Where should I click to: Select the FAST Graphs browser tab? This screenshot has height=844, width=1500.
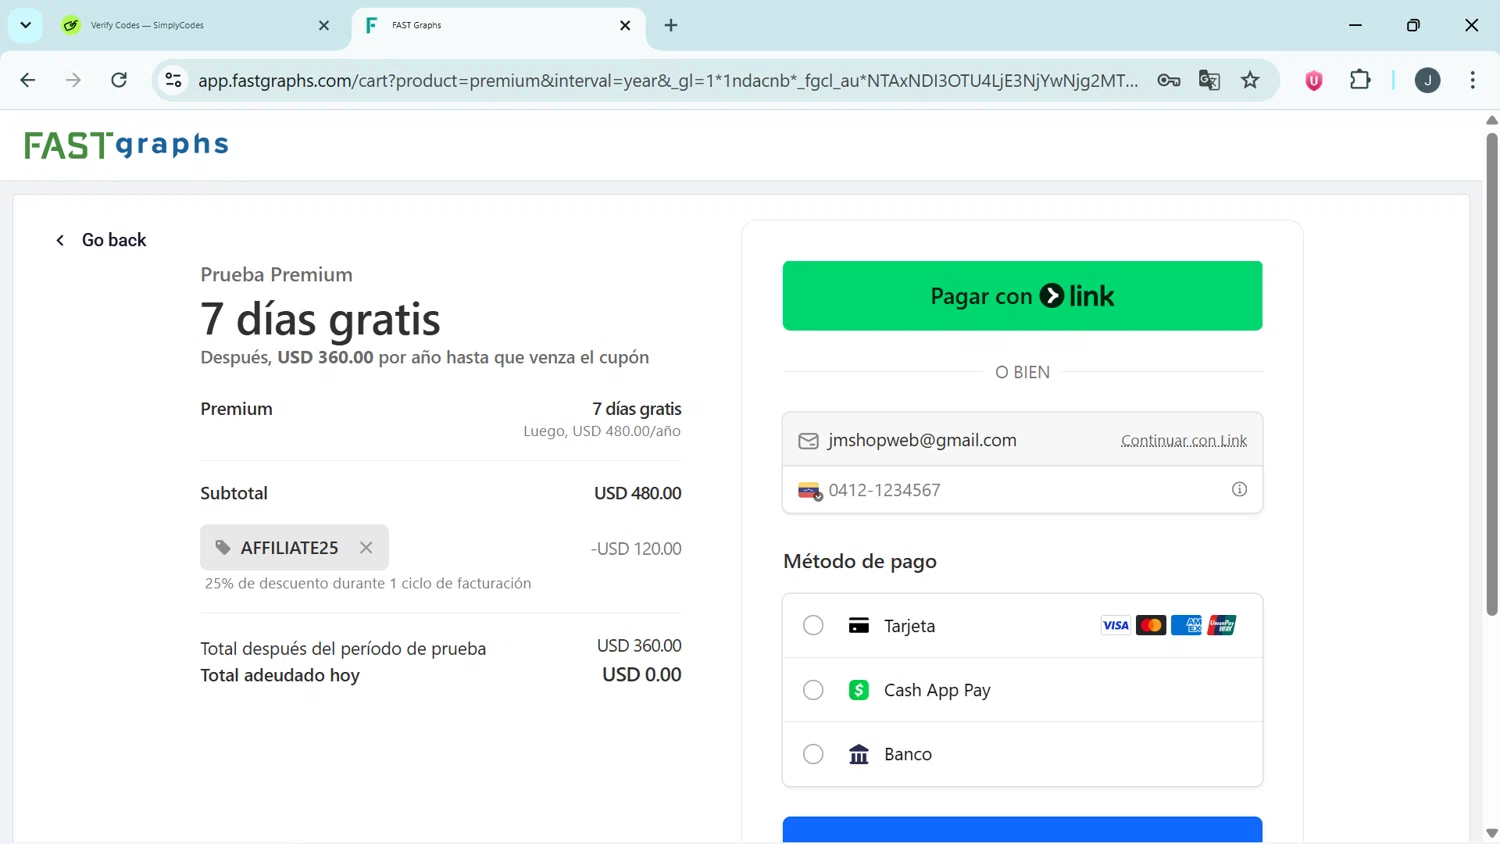click(497, 25)
